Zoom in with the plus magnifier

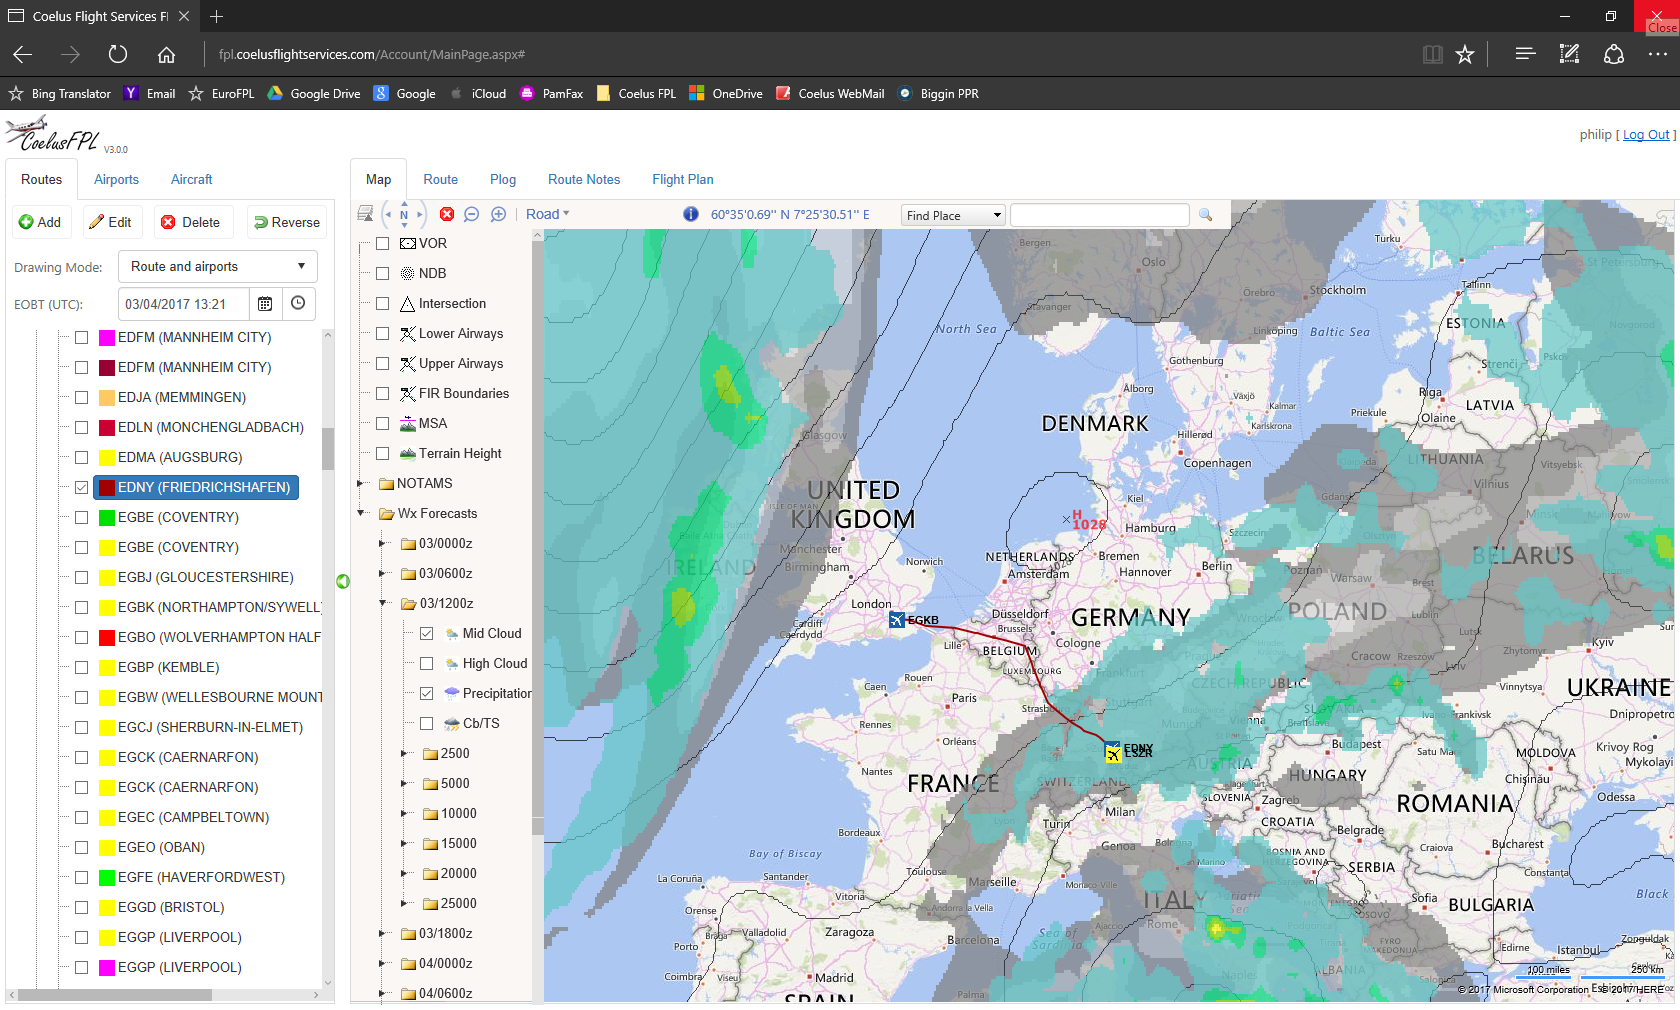pyautogui.click(x=498, y=214)
